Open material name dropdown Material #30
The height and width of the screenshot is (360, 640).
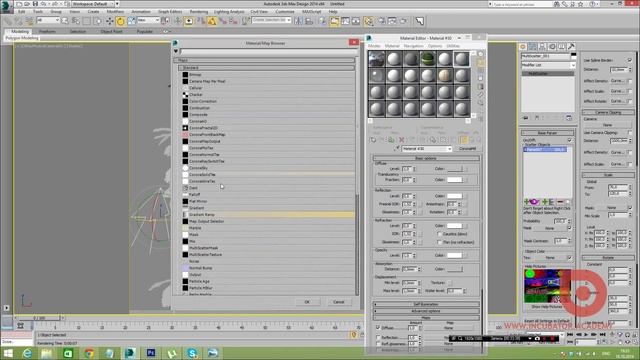427,149
